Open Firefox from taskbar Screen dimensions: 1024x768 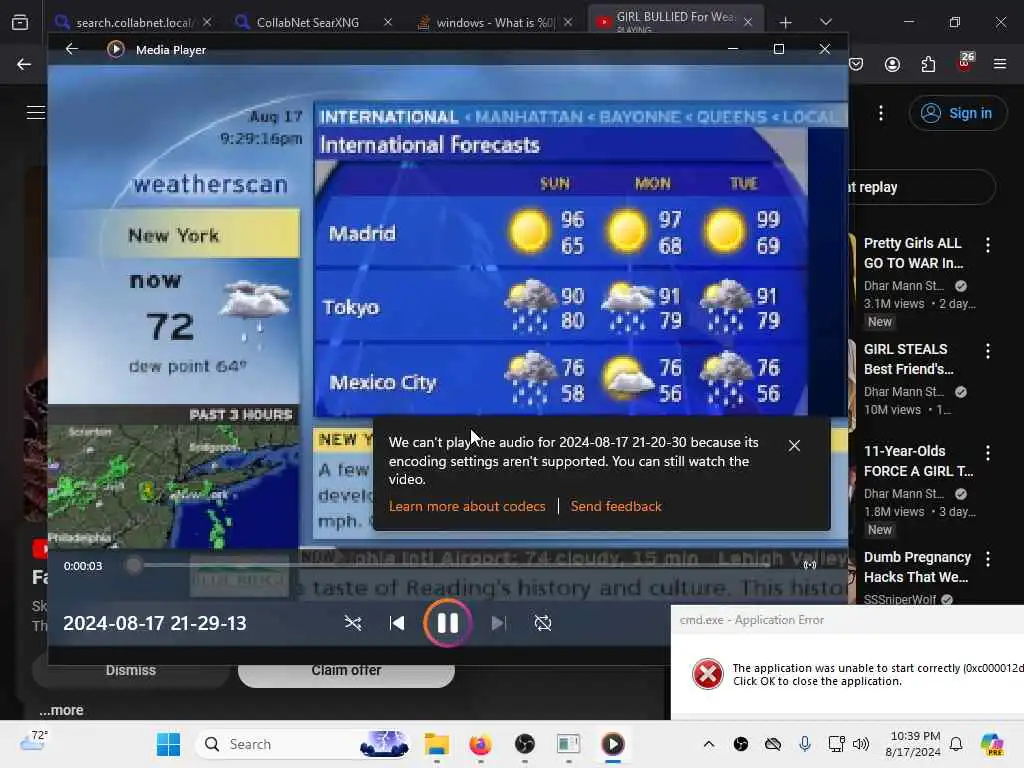481,744
